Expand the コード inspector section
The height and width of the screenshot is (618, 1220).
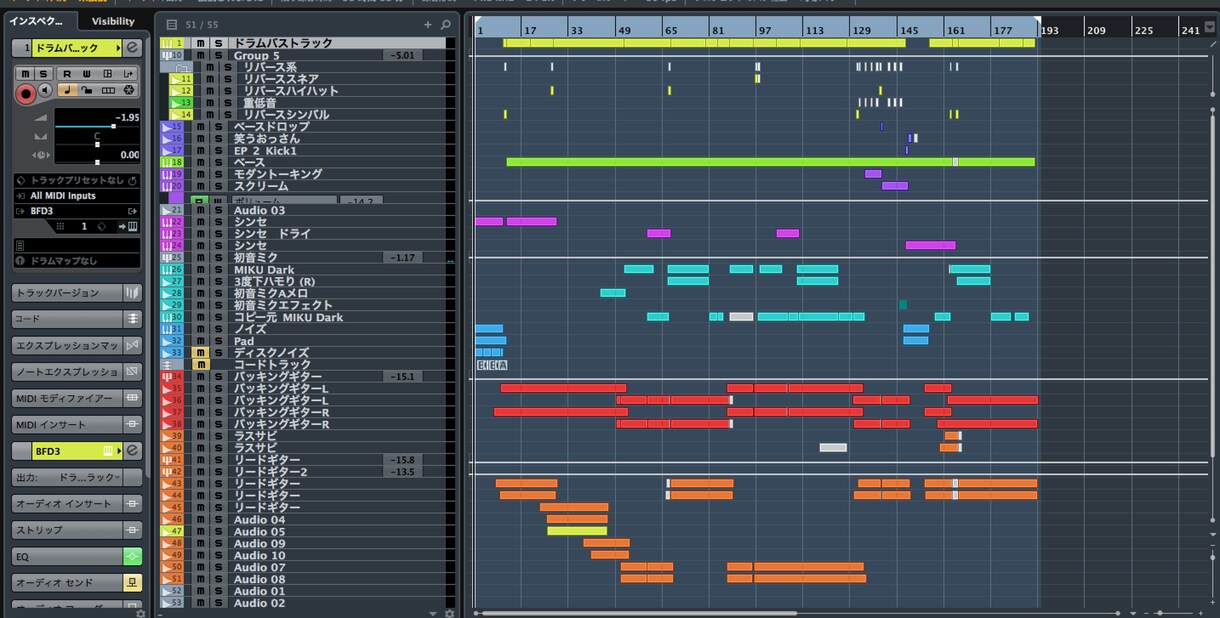pyautogui.click(x=77, y=319)
